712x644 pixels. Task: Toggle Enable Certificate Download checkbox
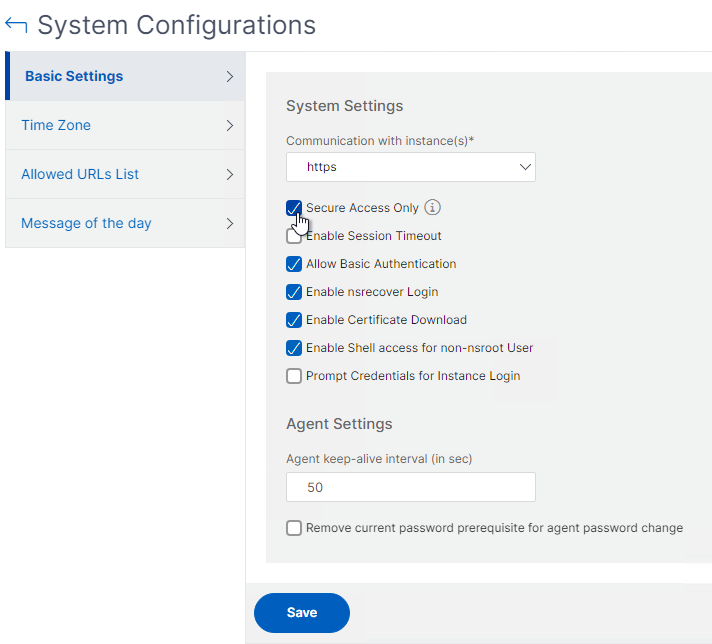point(294,320)
